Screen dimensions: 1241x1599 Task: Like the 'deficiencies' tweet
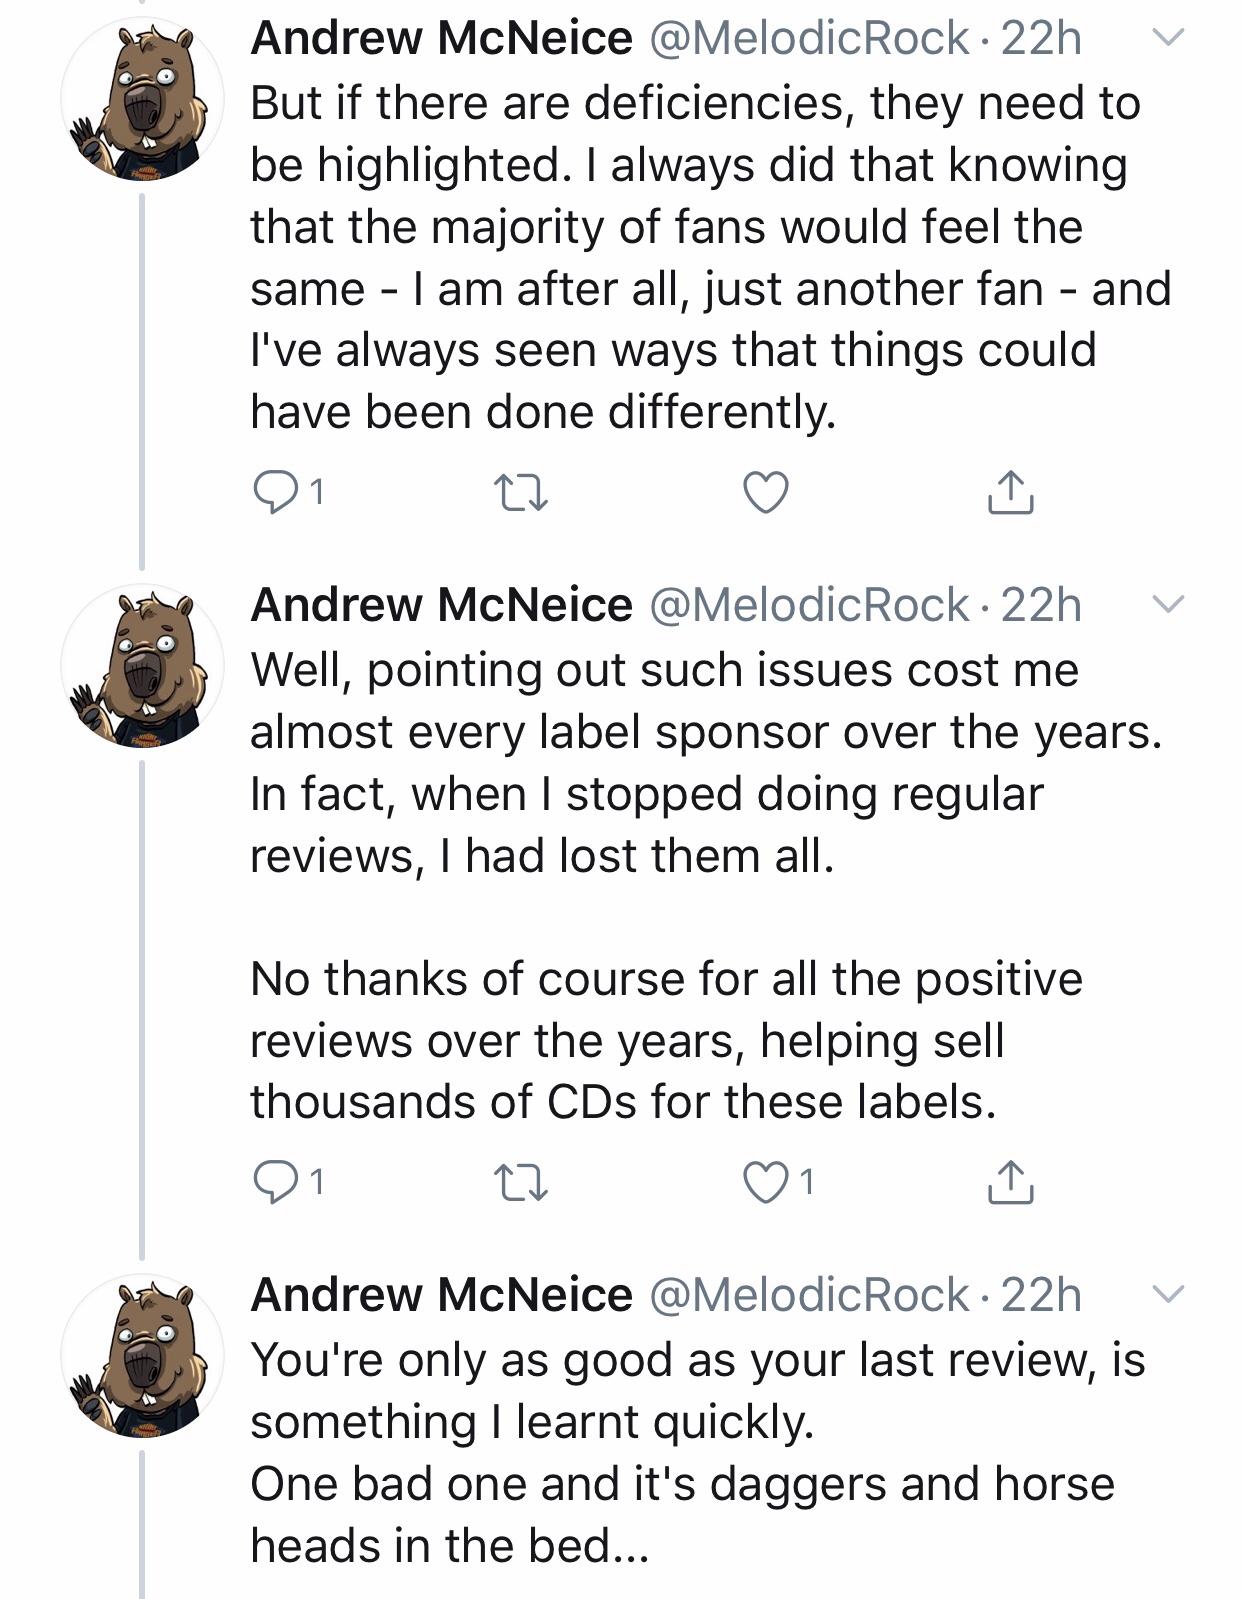(x=766, y=492)
